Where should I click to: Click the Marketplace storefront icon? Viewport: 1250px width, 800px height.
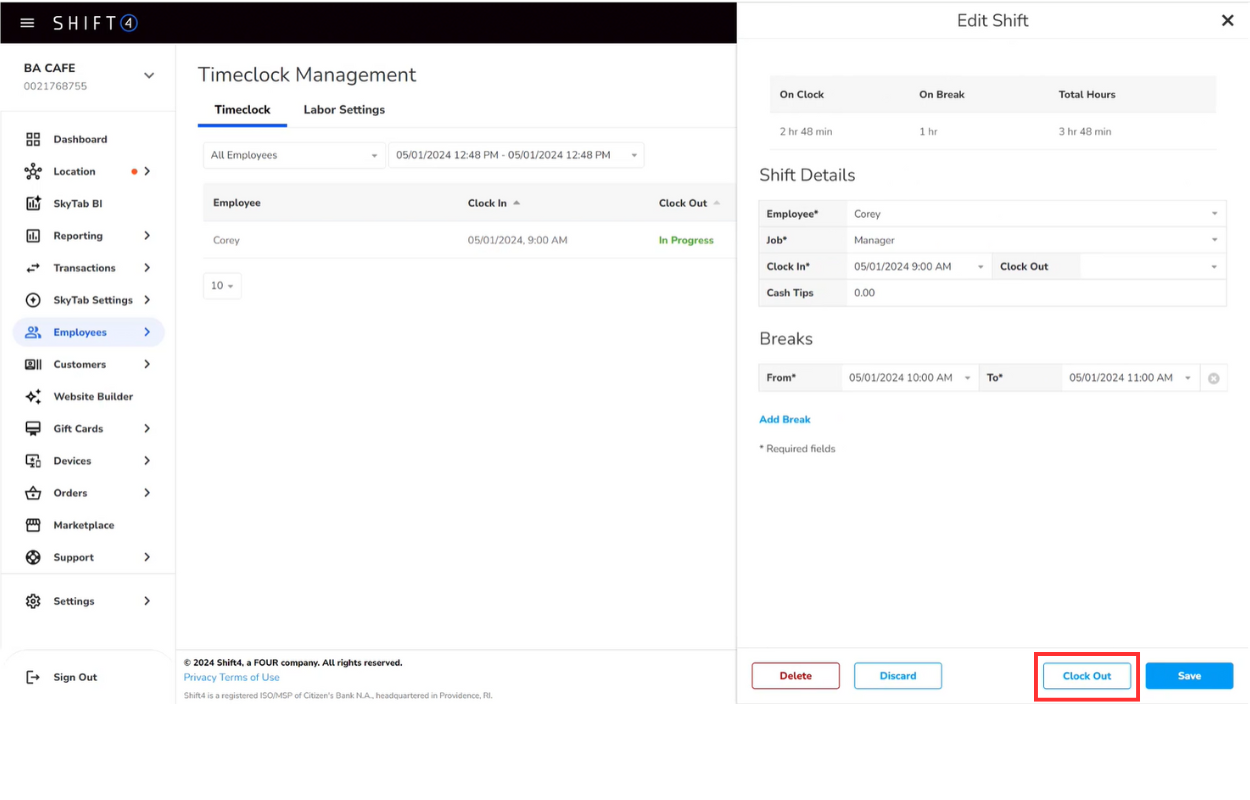pyautogui.click(x=33, y=525)
